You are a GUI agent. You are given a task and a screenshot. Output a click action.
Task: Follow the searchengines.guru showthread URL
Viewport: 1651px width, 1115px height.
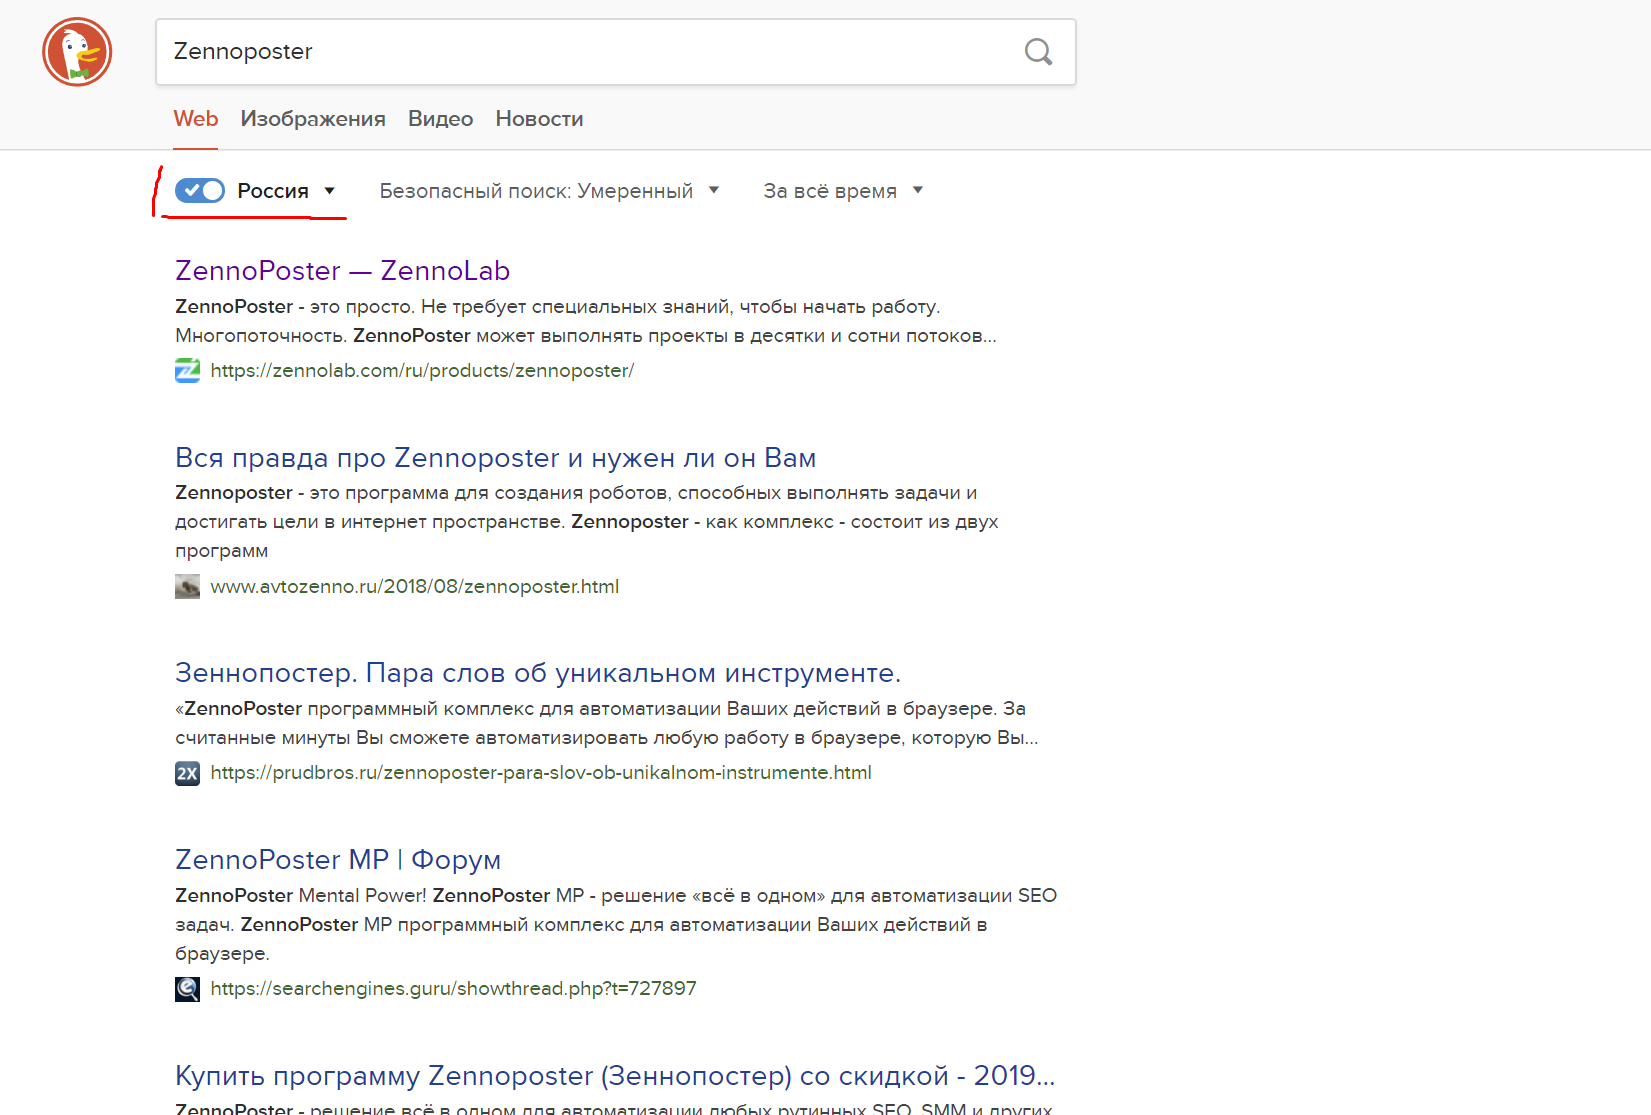coord(453,989)
